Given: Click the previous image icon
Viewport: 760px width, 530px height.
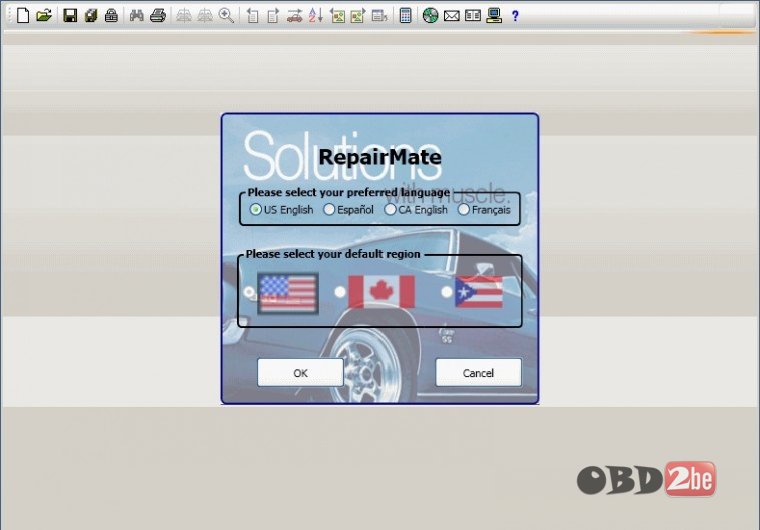Looking at the screenshot, I should 337,16.
